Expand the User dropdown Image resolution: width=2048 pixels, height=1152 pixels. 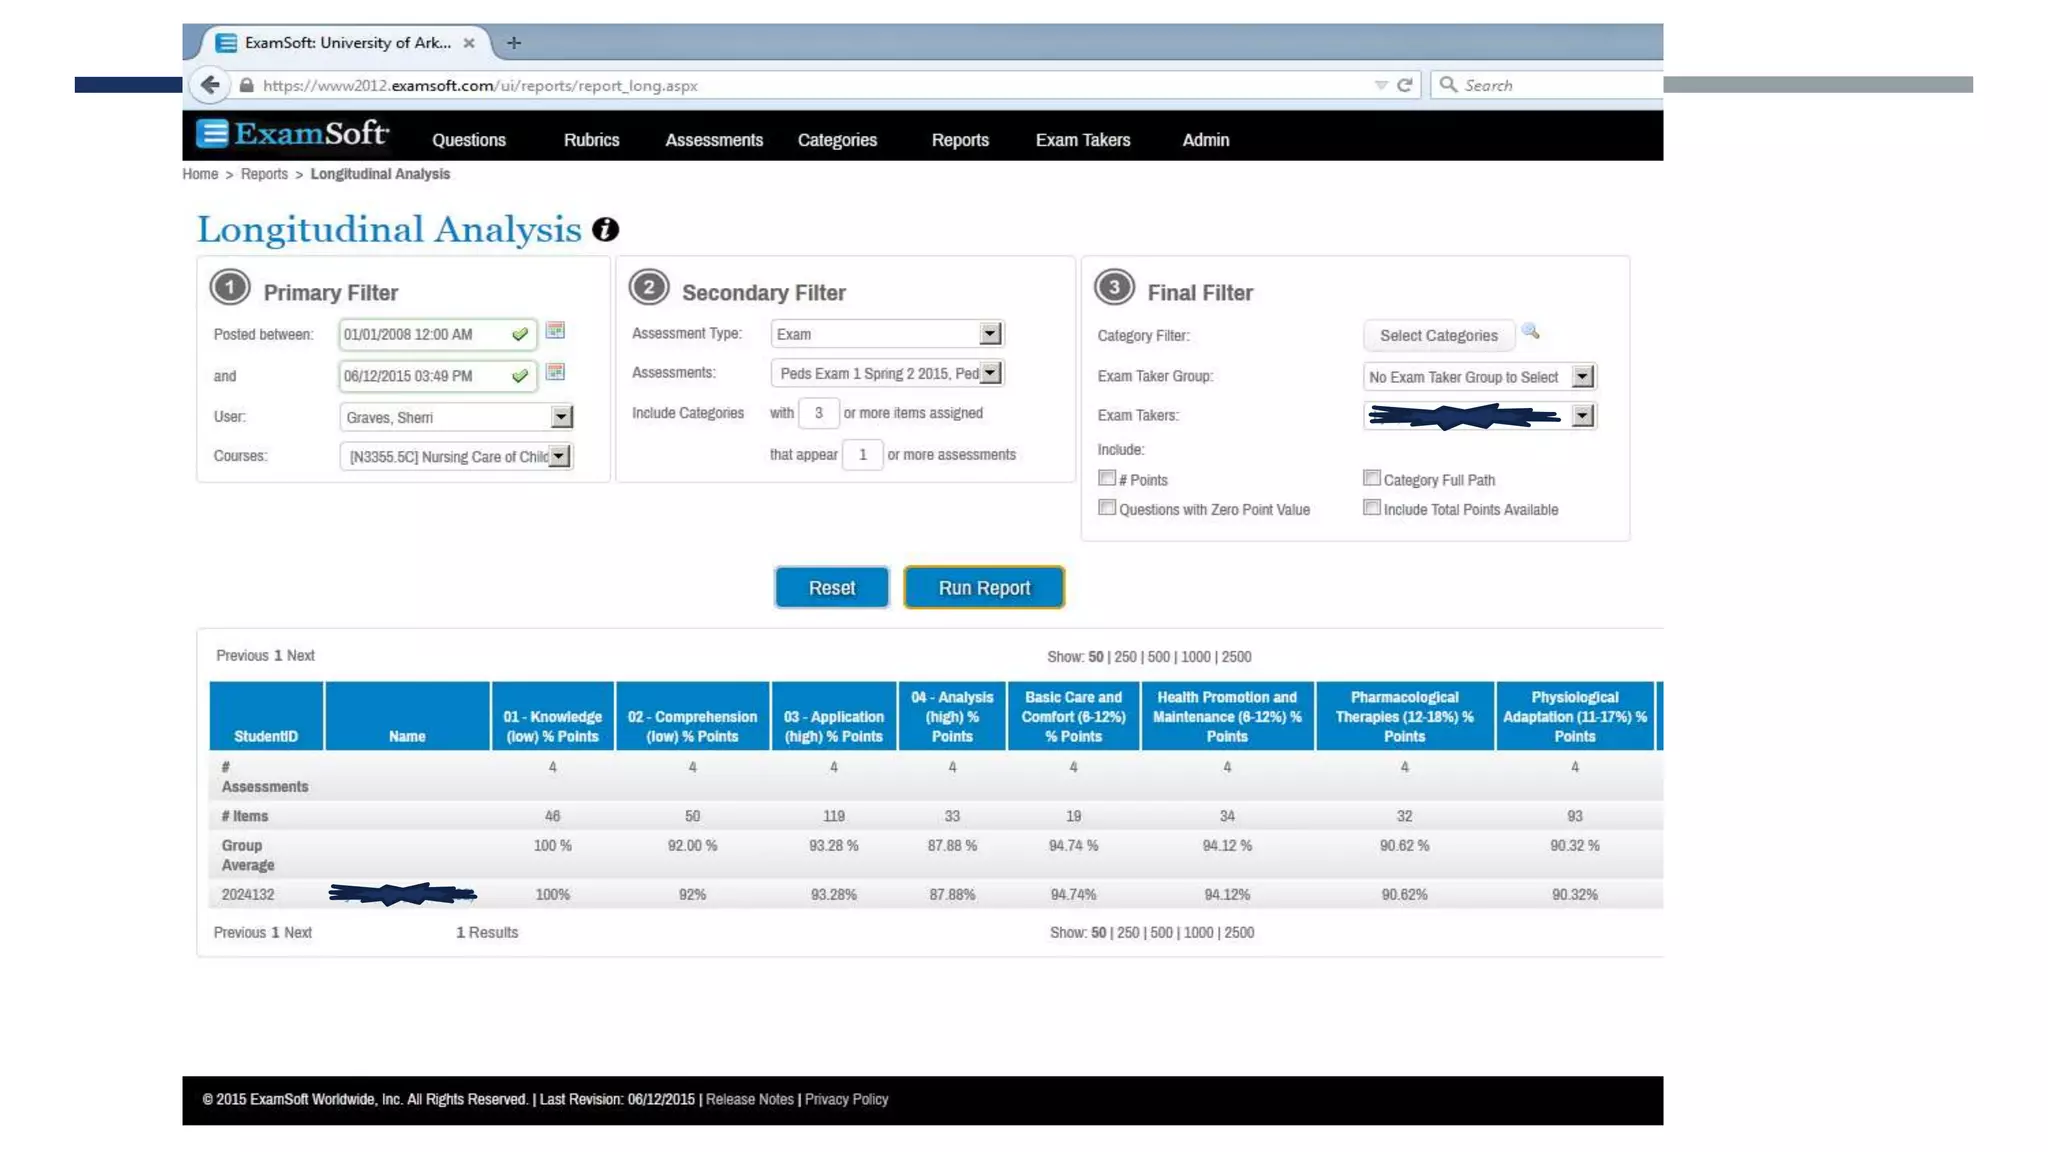[x=561, y=417]
